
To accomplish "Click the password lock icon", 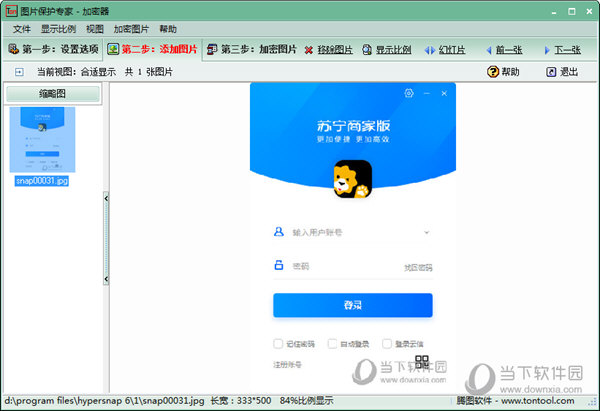I will [x=279, y=265].
